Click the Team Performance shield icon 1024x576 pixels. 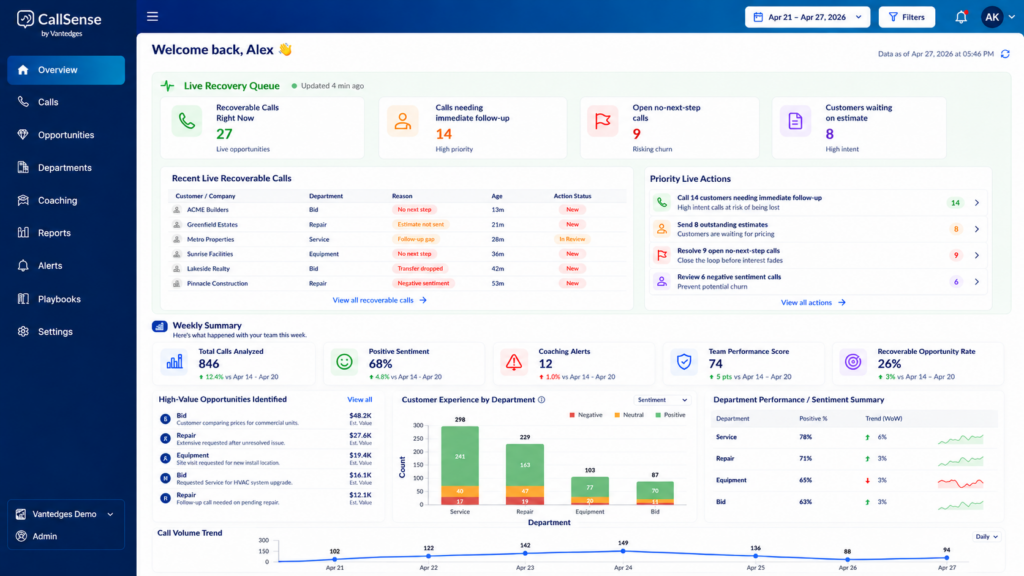[x=684, y=362]
